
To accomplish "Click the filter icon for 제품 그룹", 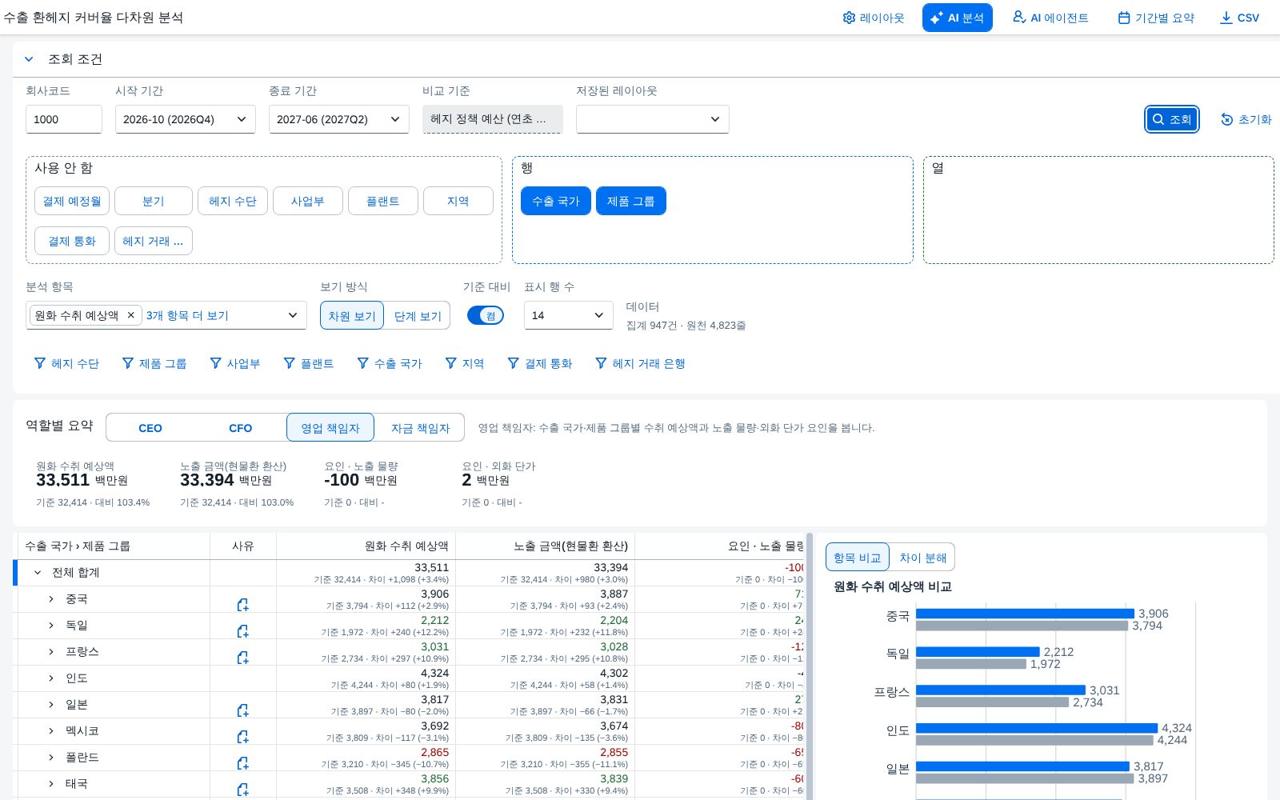I will [x=128, y=364].
